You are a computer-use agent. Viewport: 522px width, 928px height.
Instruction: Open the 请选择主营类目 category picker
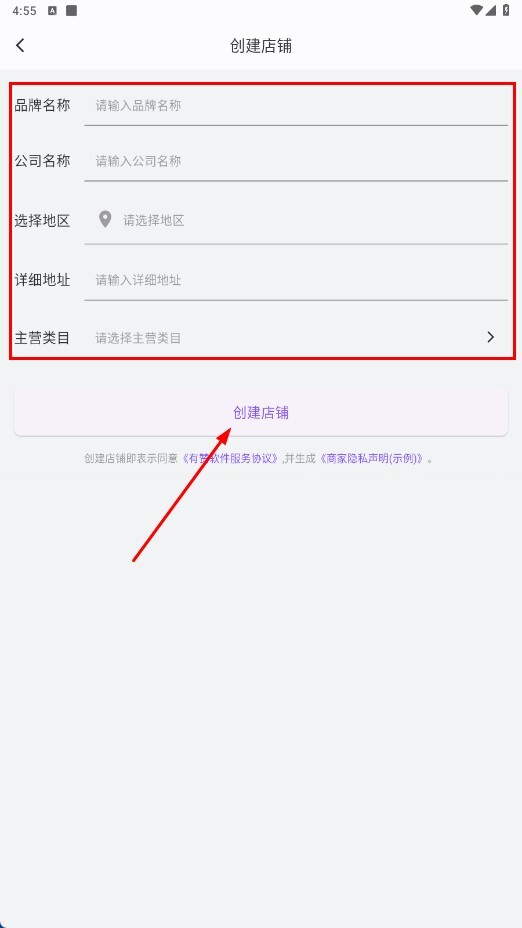296,337
